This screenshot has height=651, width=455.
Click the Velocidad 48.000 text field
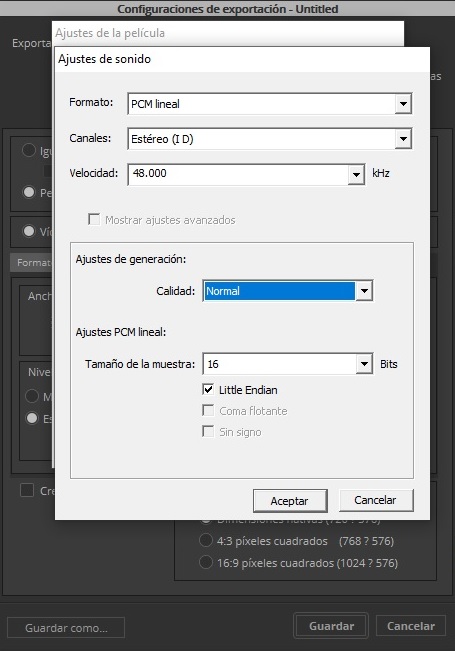tap(238, 174)
